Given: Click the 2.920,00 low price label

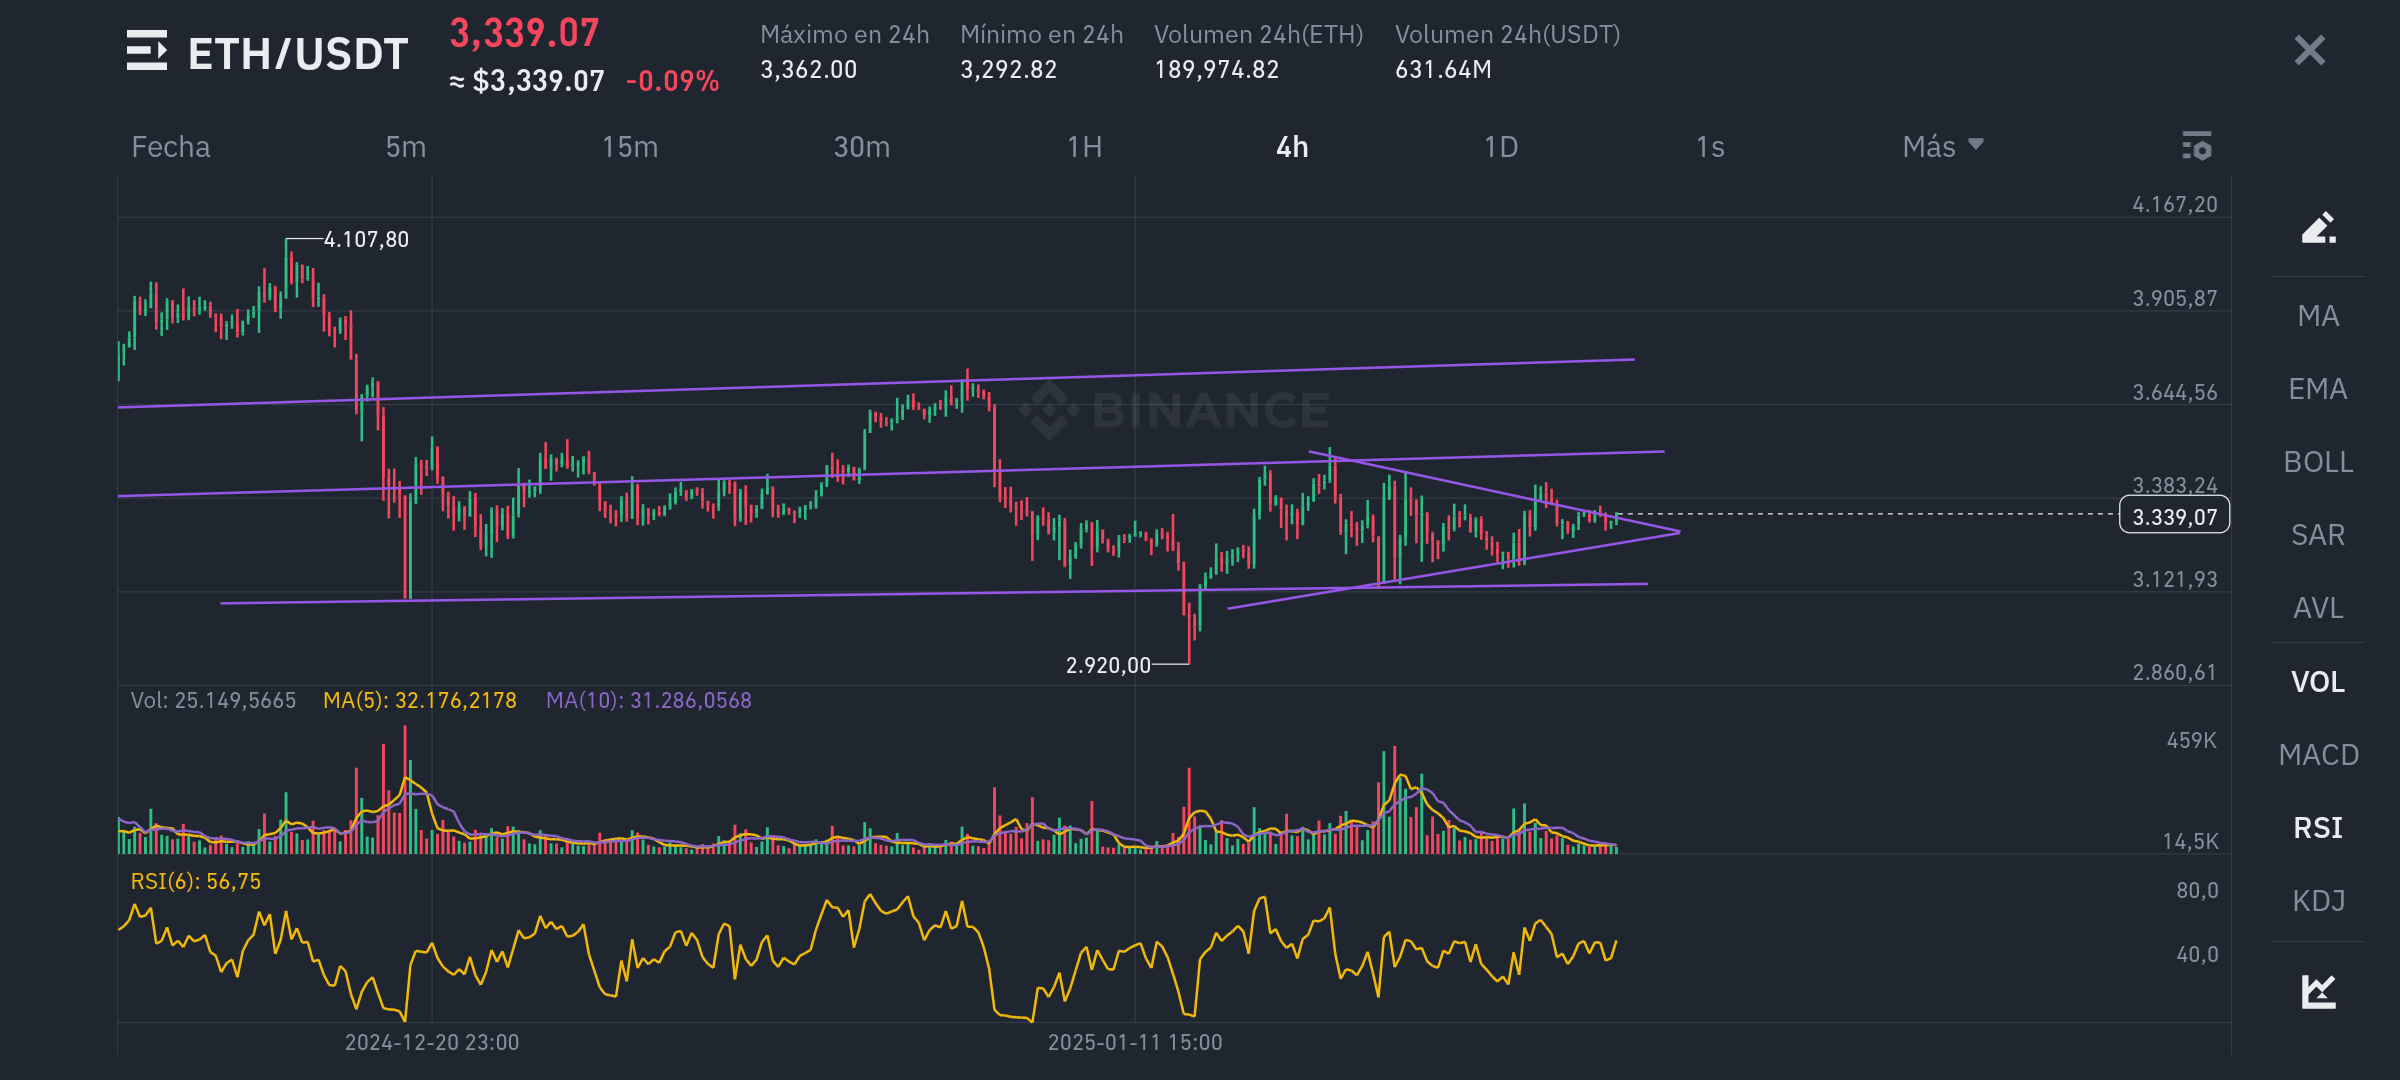Looking at the screenshot, I should point(1108,665).
